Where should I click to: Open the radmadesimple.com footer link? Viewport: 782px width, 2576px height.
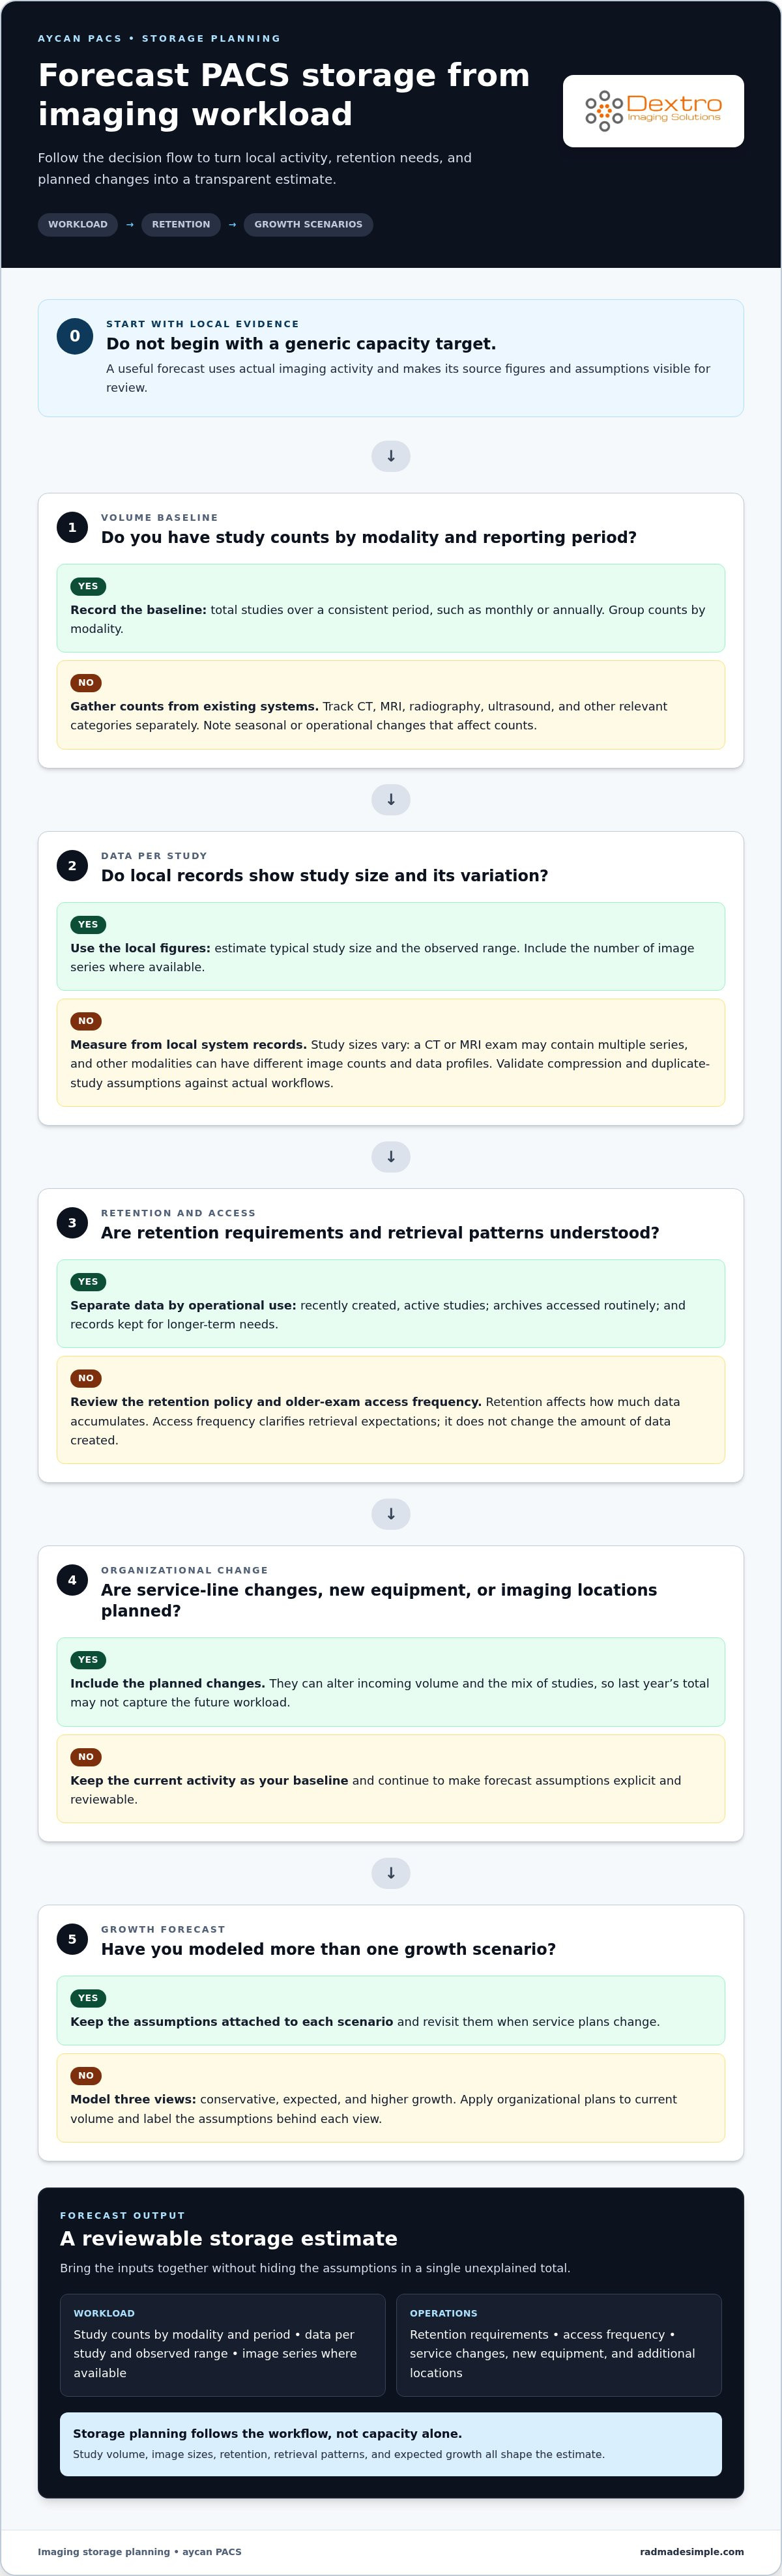692,2552
